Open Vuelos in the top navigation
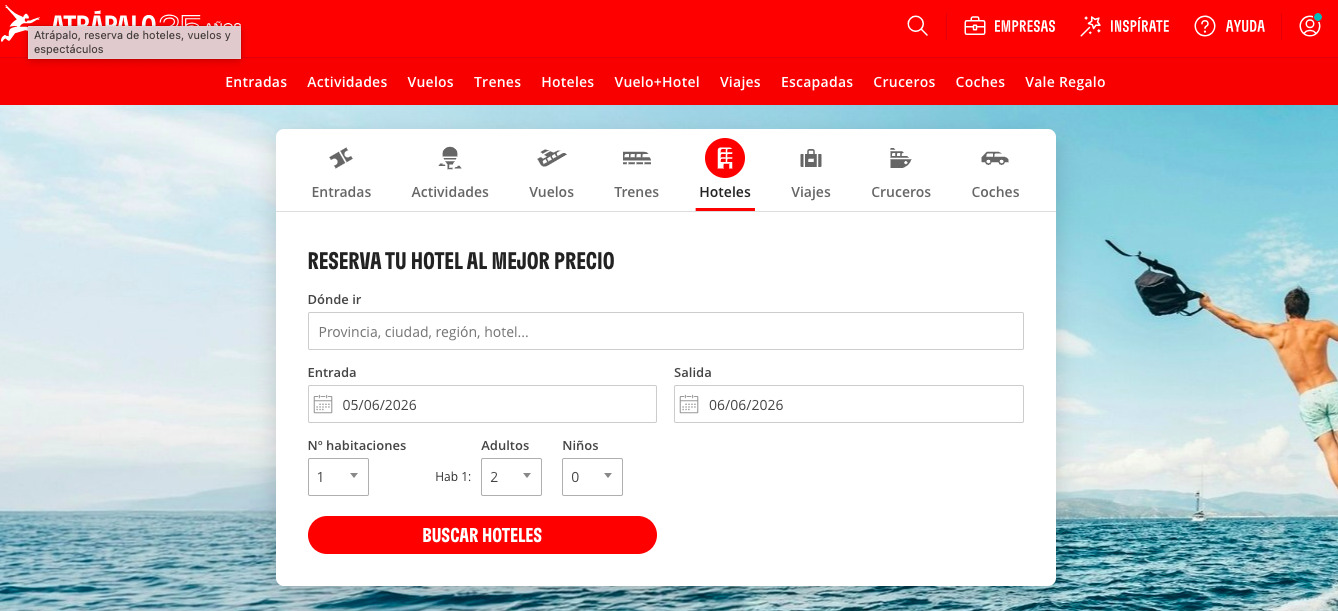This screenshot has height=611, width=1338. pos(431,82)
